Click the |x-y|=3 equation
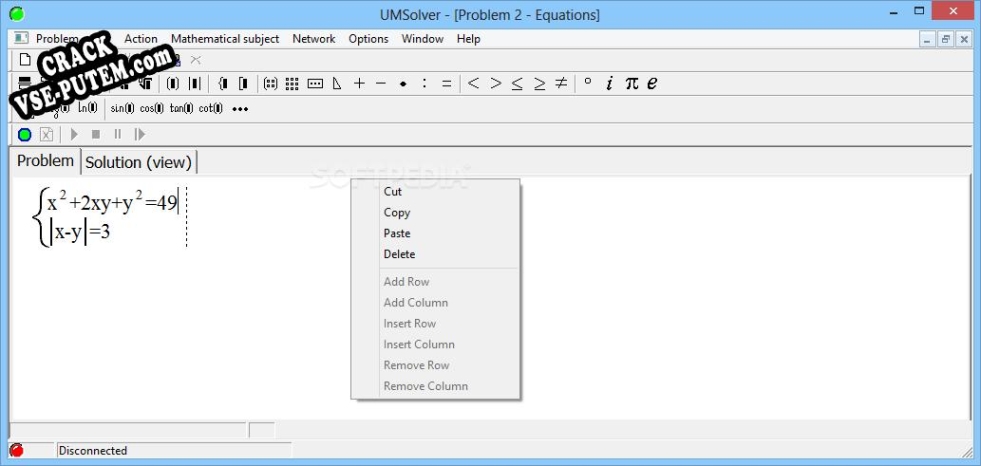981x466 pixels. click(x=80, y=233)
